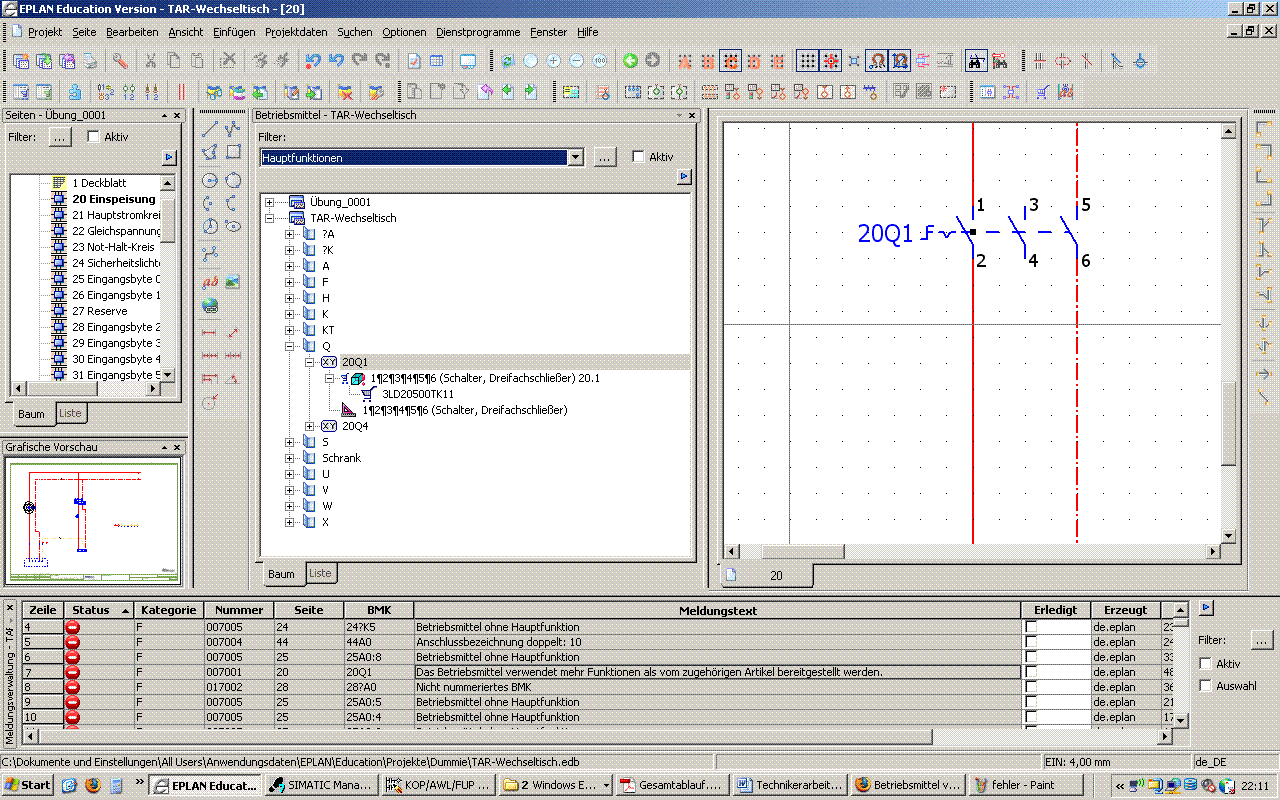Select the polyline drawing tool
The height and width of the screenshot is (800, 1280).
[x=233, y=129]
